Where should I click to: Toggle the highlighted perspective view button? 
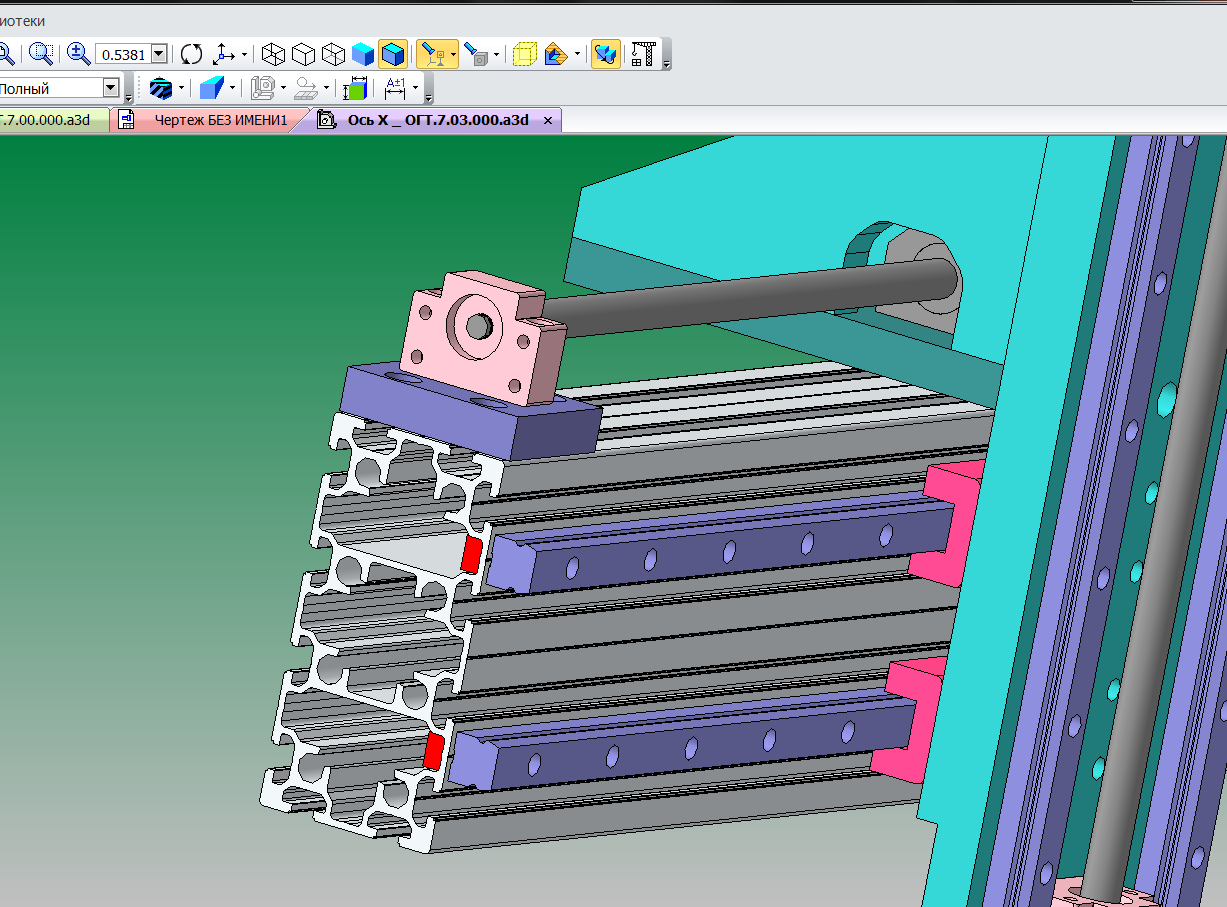coord(432,54)
